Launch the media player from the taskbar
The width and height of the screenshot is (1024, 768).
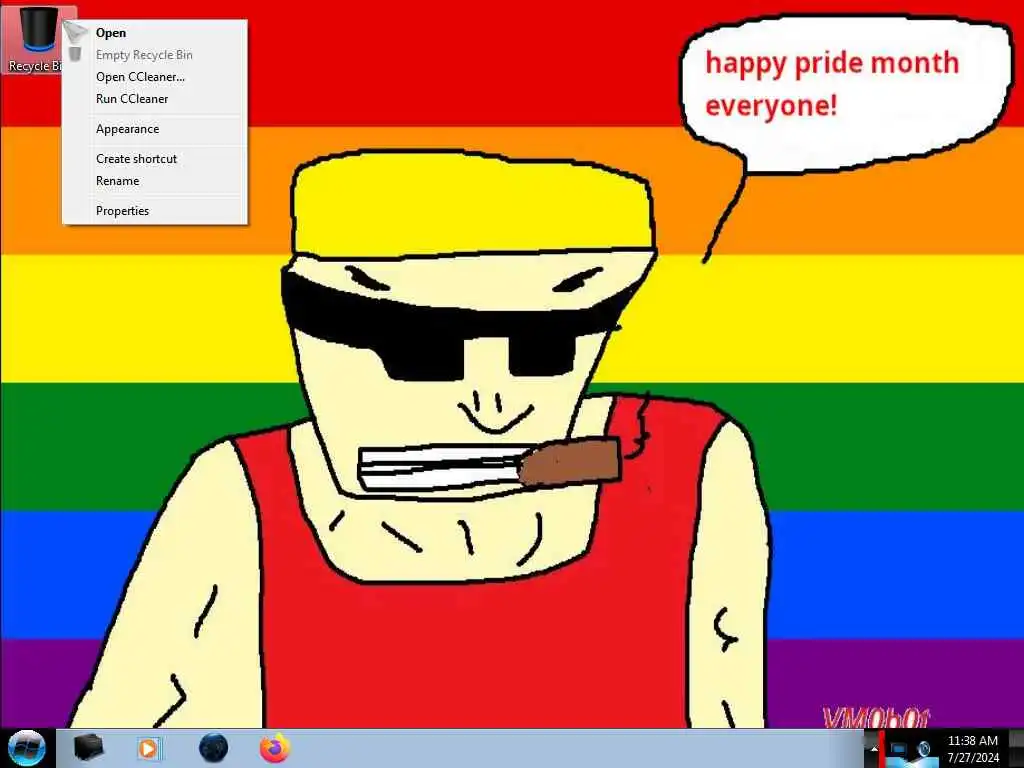149,748
